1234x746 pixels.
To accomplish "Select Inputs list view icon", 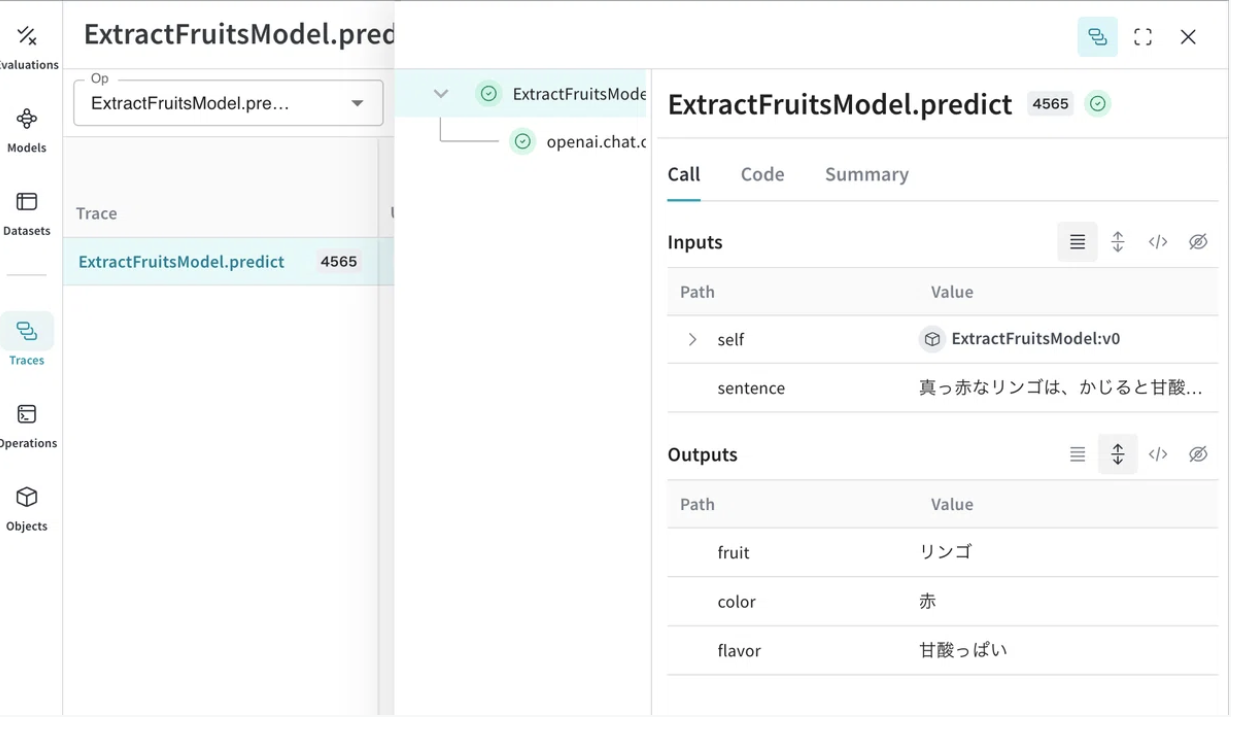I will (x=1077, y=242).
